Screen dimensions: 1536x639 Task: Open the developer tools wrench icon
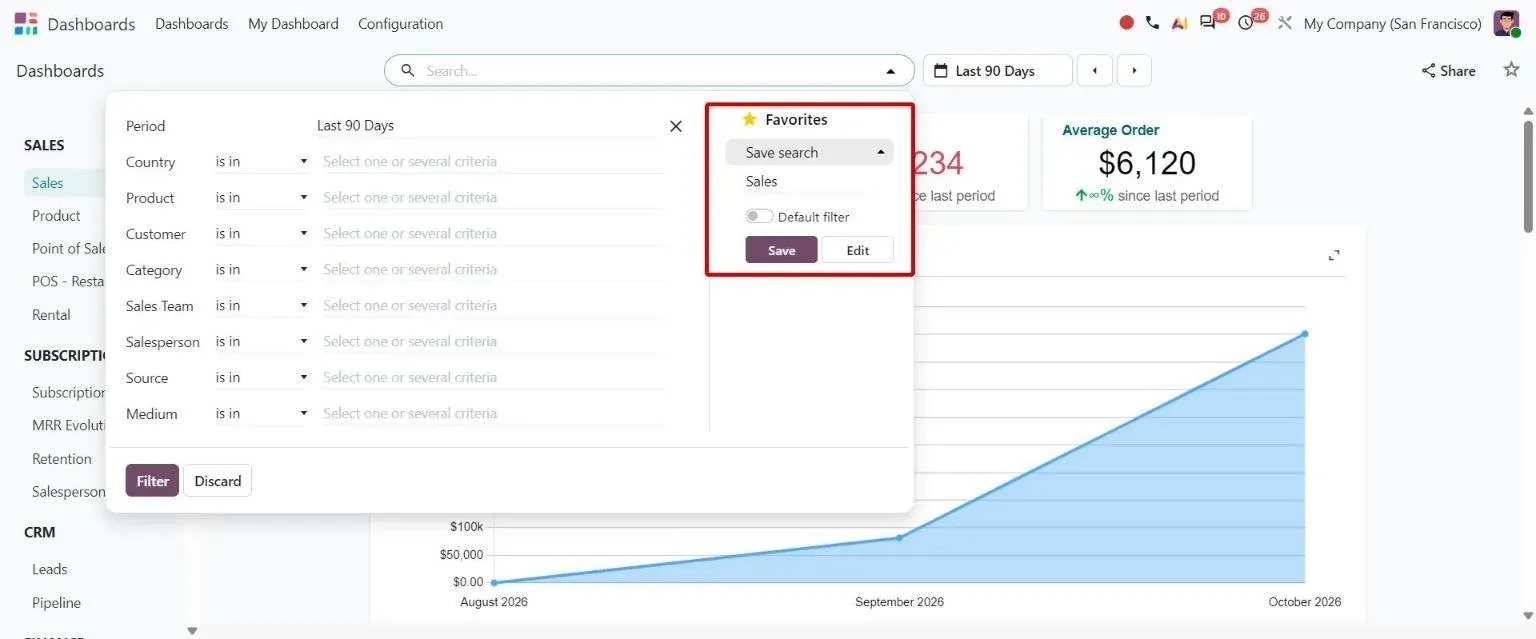coord(1285,23)
